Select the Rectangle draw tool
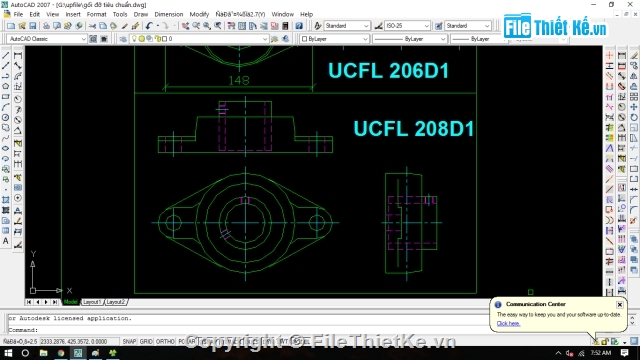The height and width of the screenshot is (360, 640). tap(5, 97)
